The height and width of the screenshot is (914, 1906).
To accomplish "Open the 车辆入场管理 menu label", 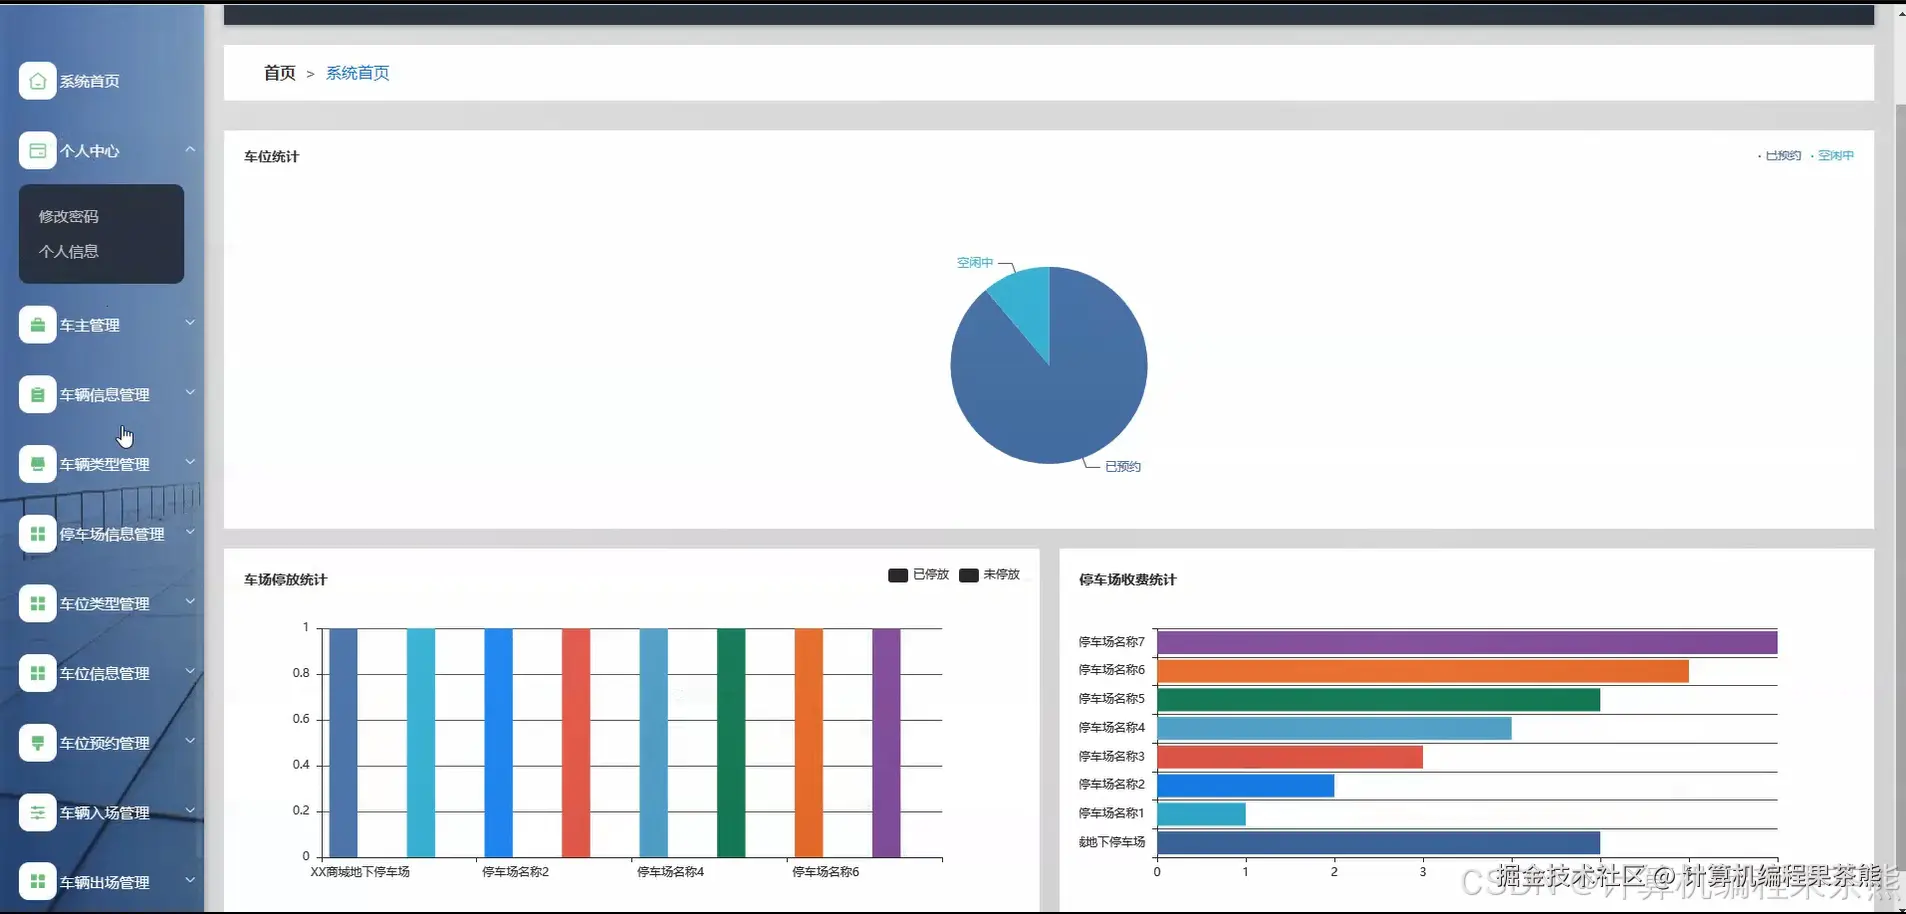I will (x=104, y=813).
